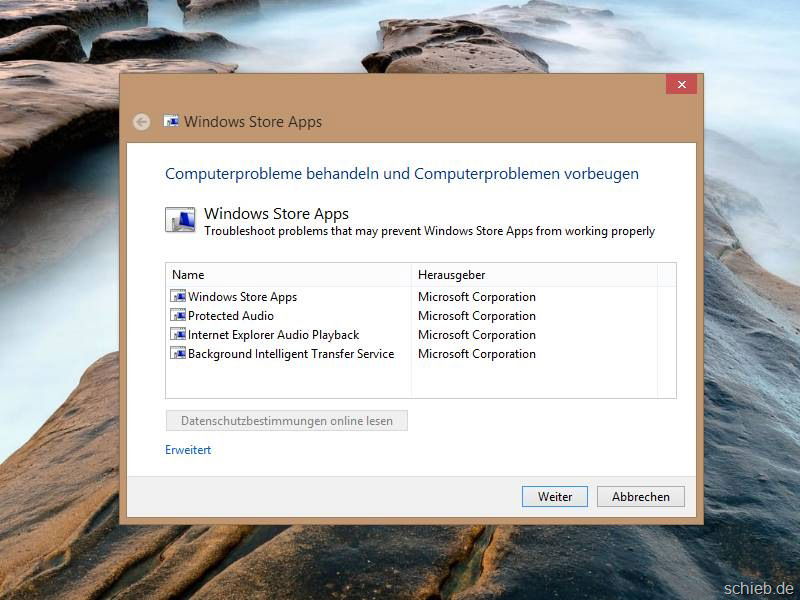The image size is (800, 600).
Task: Click Datenschutzbestimmungen online lesen button
Action: tap(287, 421)
